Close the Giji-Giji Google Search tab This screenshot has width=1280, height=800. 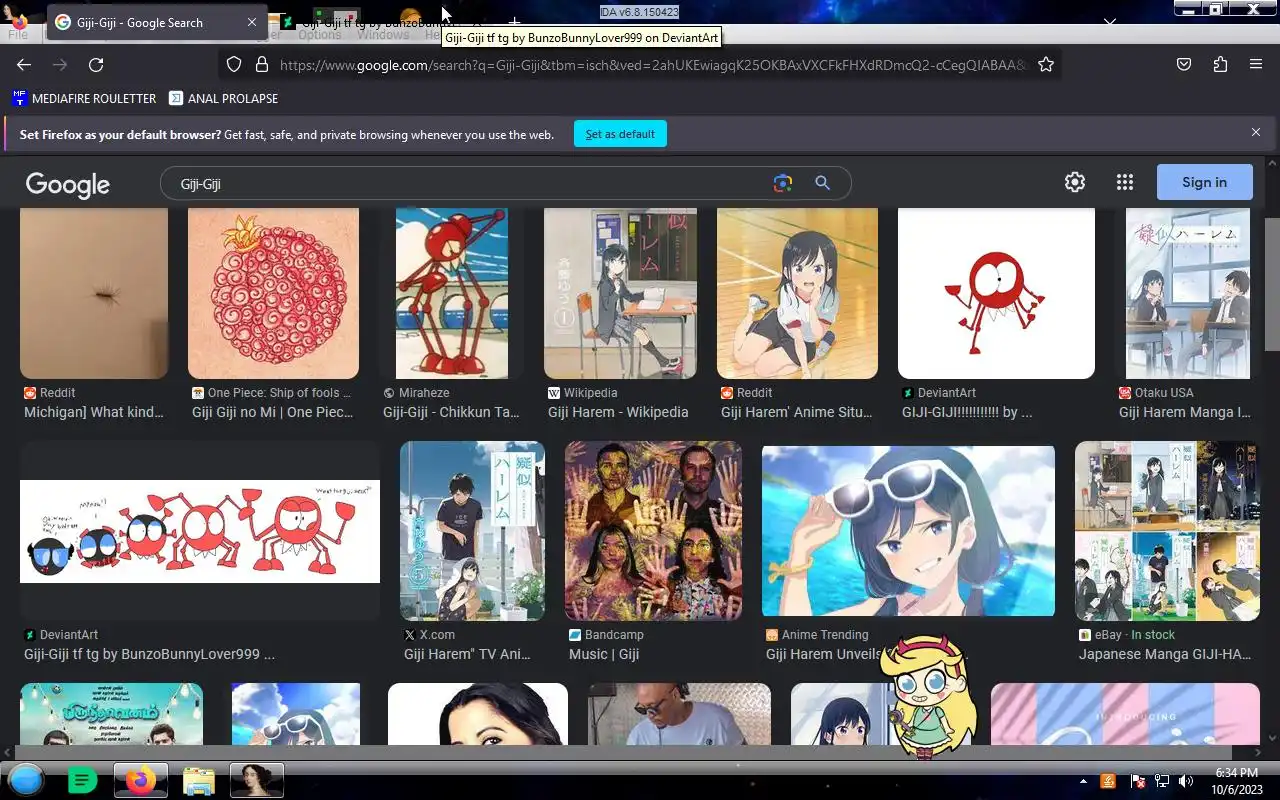coord(252,22)
